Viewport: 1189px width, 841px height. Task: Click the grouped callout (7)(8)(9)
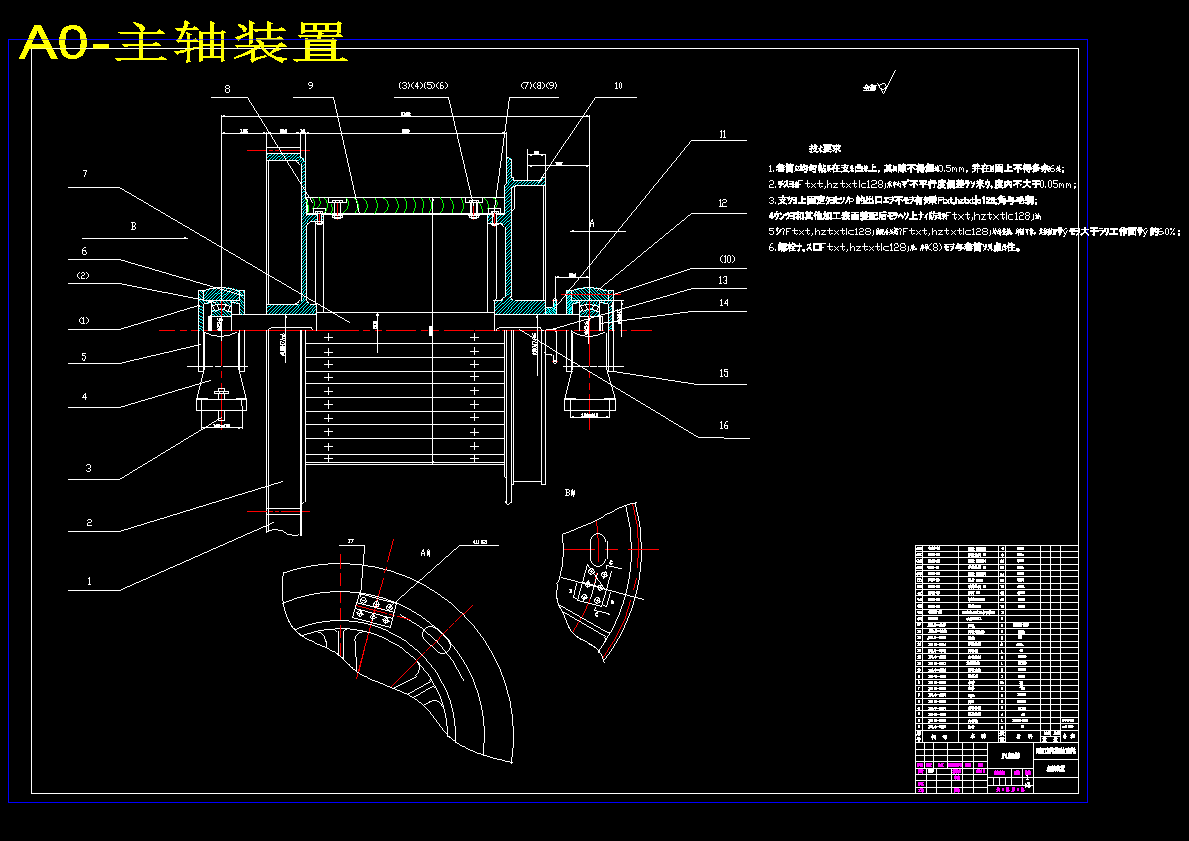(x=539, y=86)
